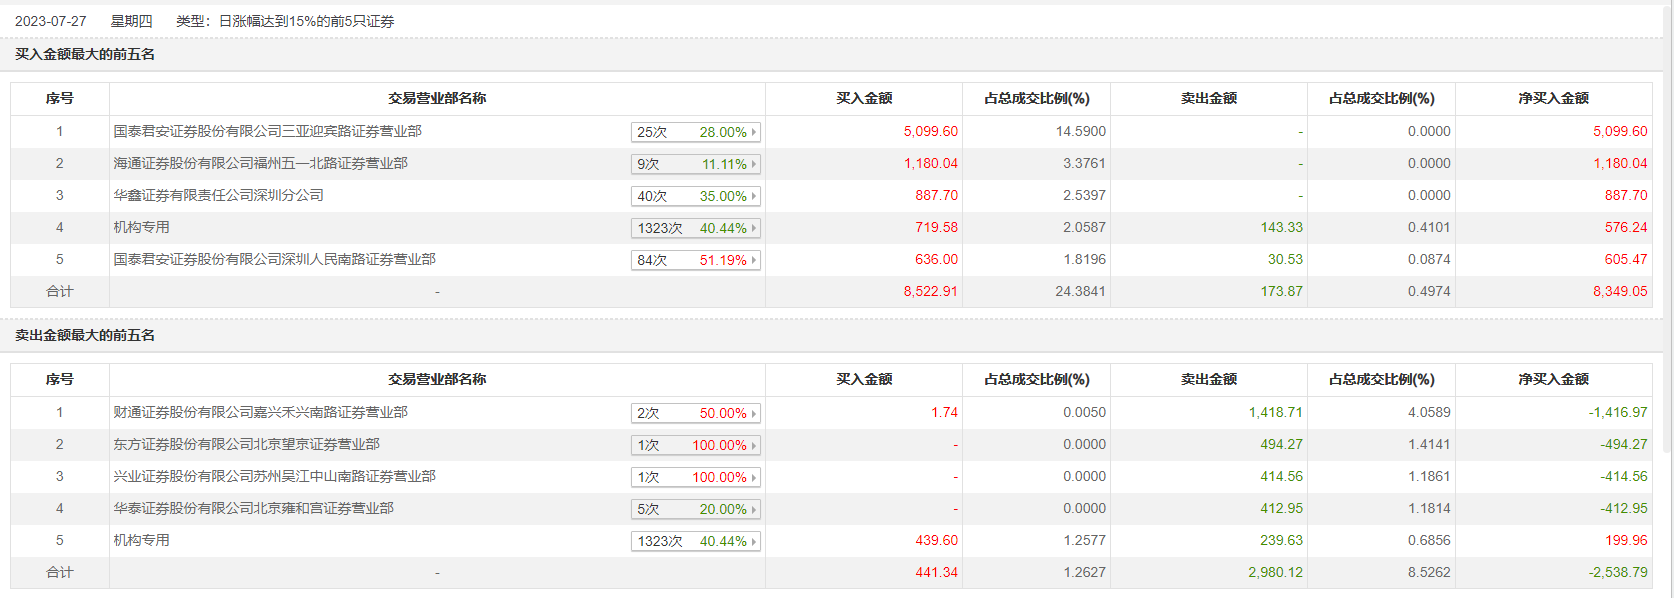Open 海通证券福州五一北路证券营业部 link

point(260,163)
